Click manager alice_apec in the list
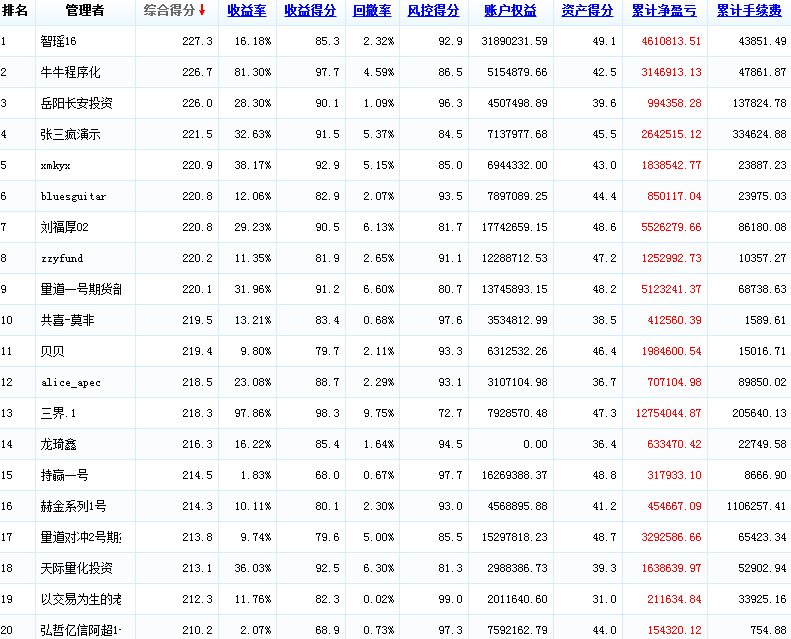 click(70, 383)
